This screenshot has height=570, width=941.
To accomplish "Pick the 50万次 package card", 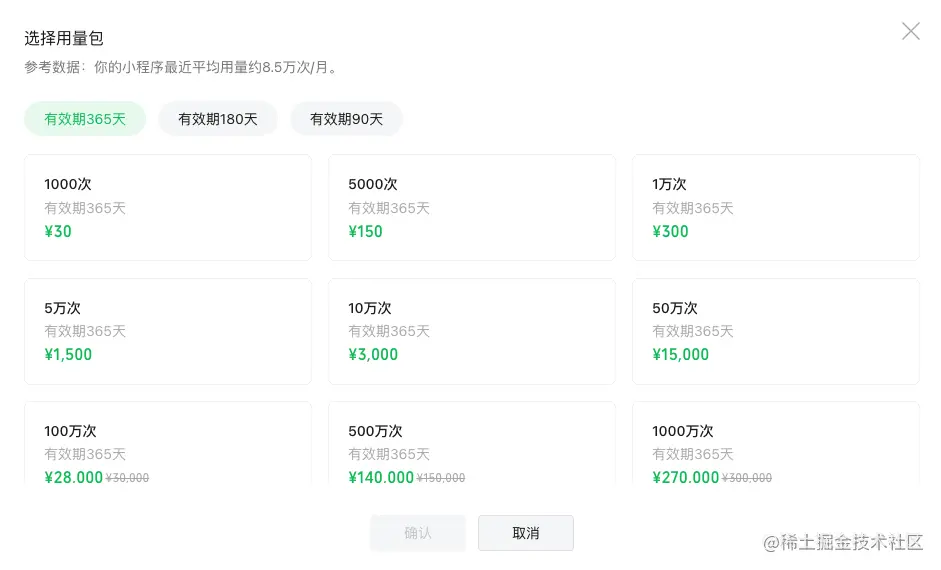I will coord(775,331).
